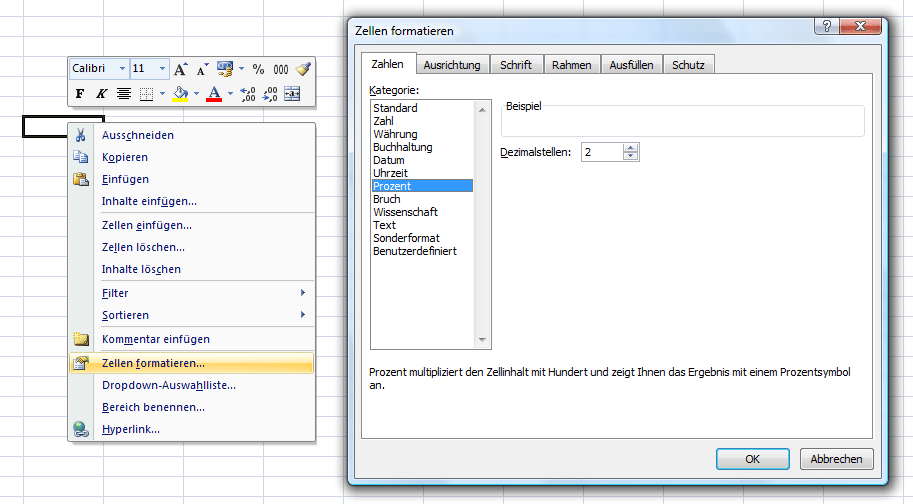Center align text in mini toolbar
Image resolution: width=913 pixels, height=504 pixels.
point(123,94)
